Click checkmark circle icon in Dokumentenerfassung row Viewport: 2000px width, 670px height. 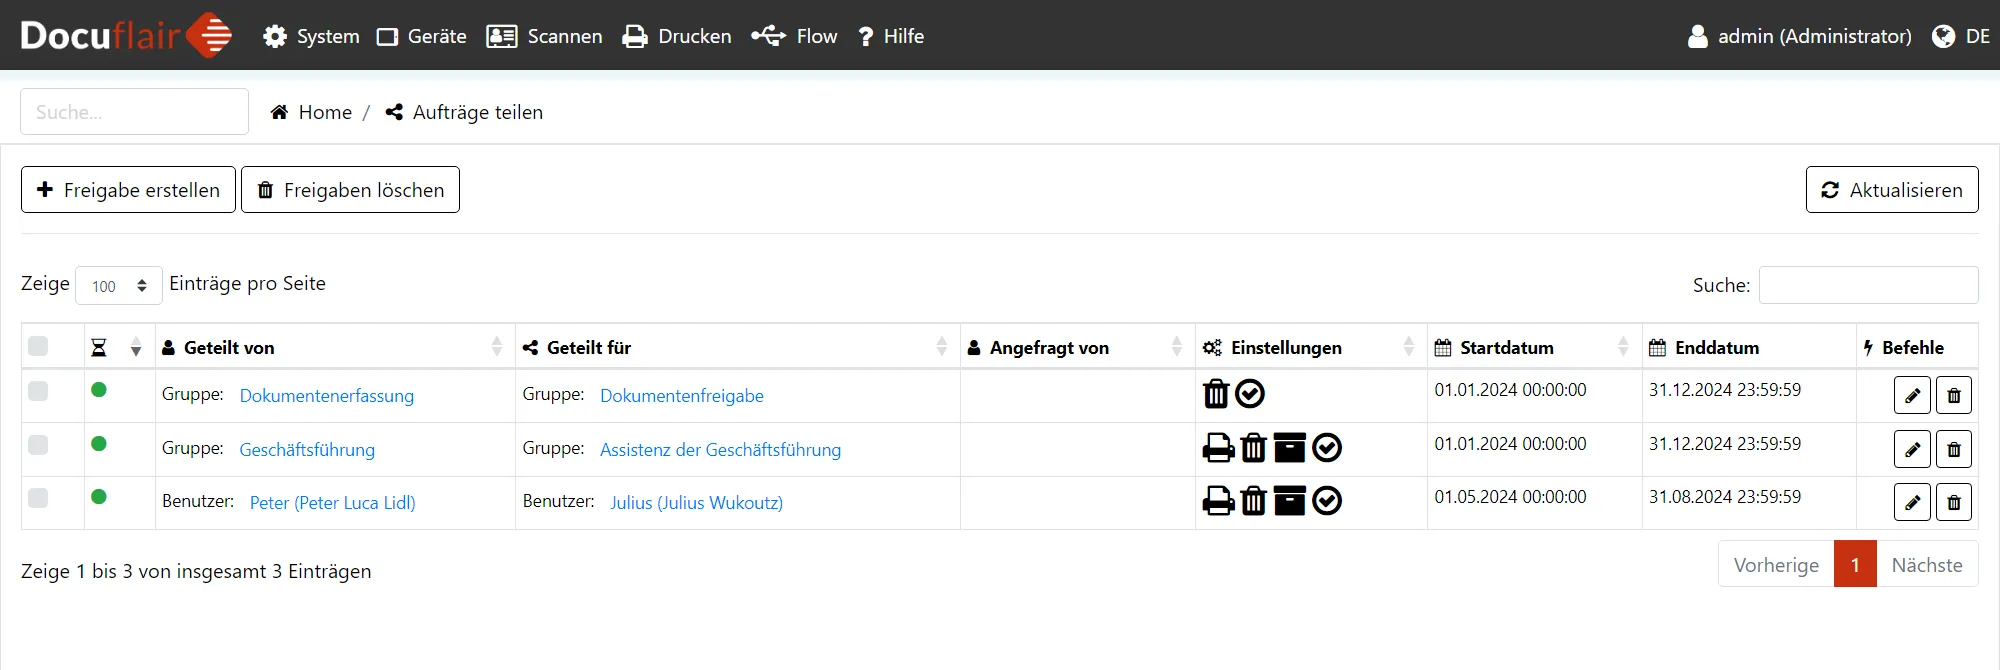(x=1250, y=394)
